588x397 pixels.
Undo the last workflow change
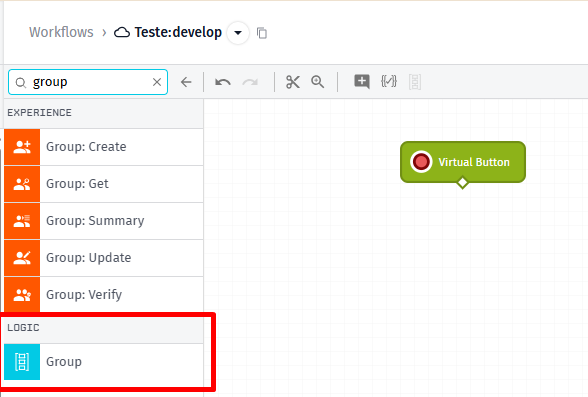click(223, 82)
